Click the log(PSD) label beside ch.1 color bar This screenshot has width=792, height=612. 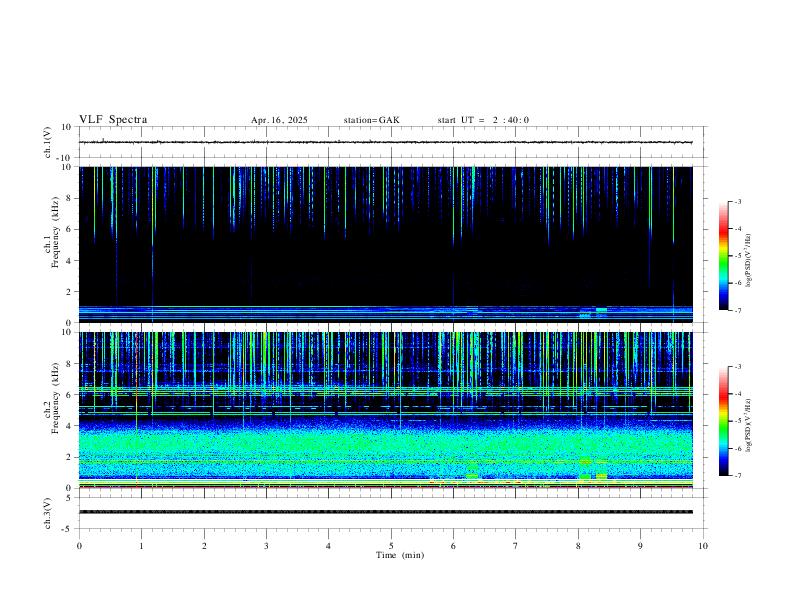click(748, 261)
